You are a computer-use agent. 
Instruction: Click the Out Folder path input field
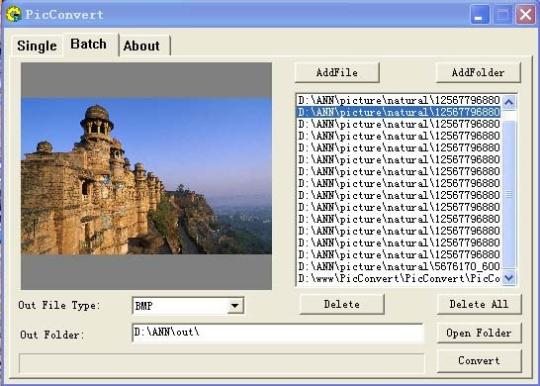[x=278, y=333]
